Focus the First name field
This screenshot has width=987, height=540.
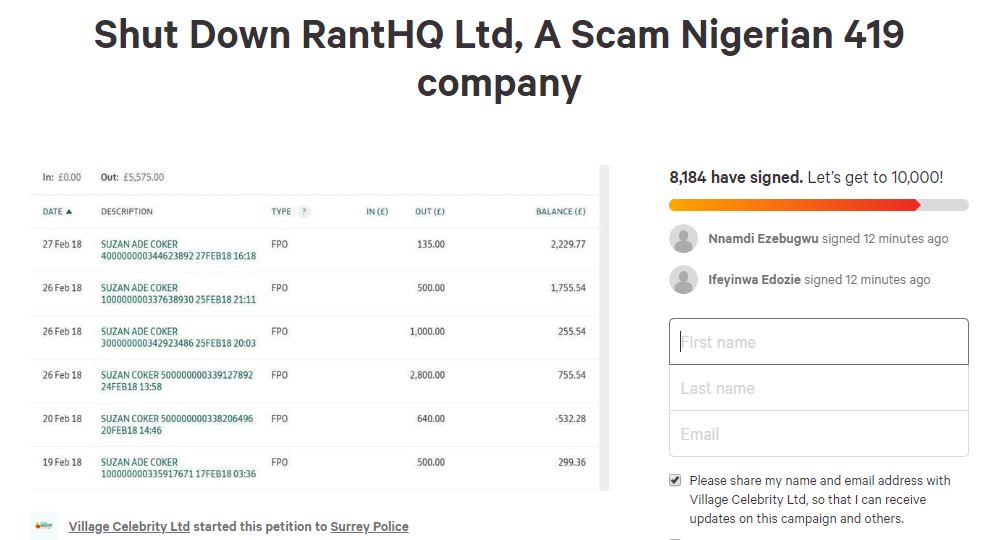point(818,342)
